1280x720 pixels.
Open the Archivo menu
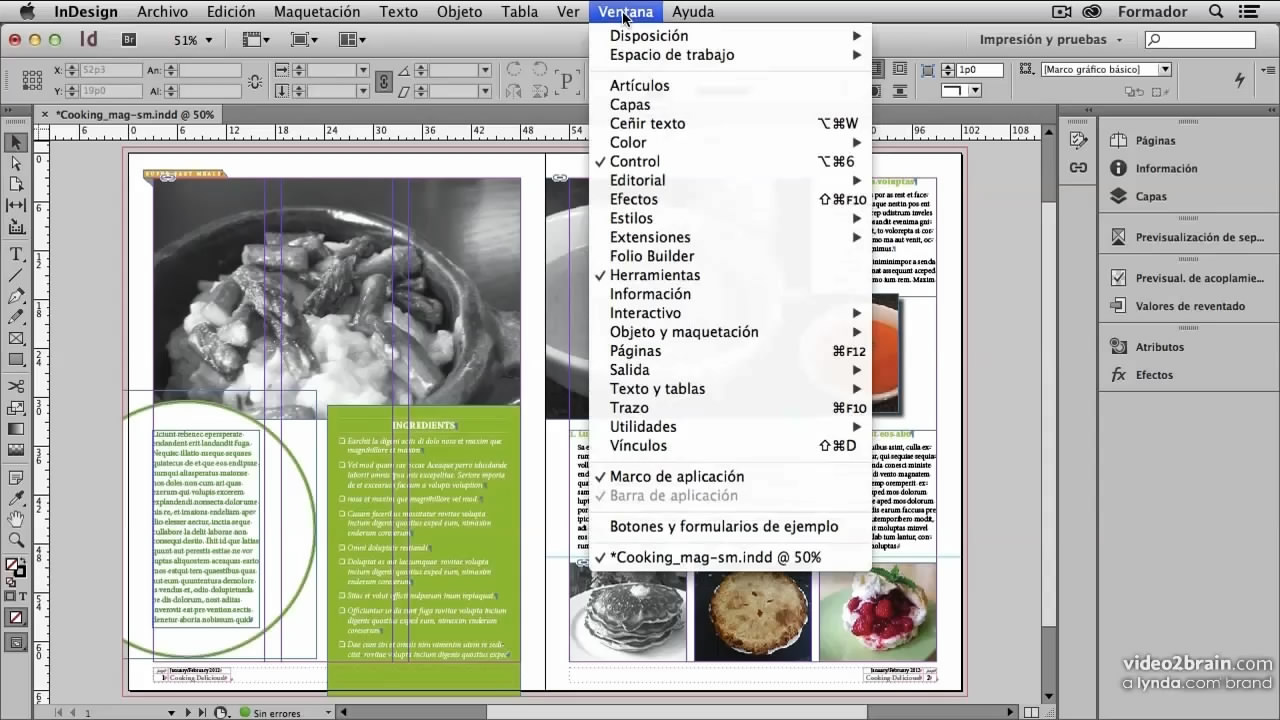[162, 12]
